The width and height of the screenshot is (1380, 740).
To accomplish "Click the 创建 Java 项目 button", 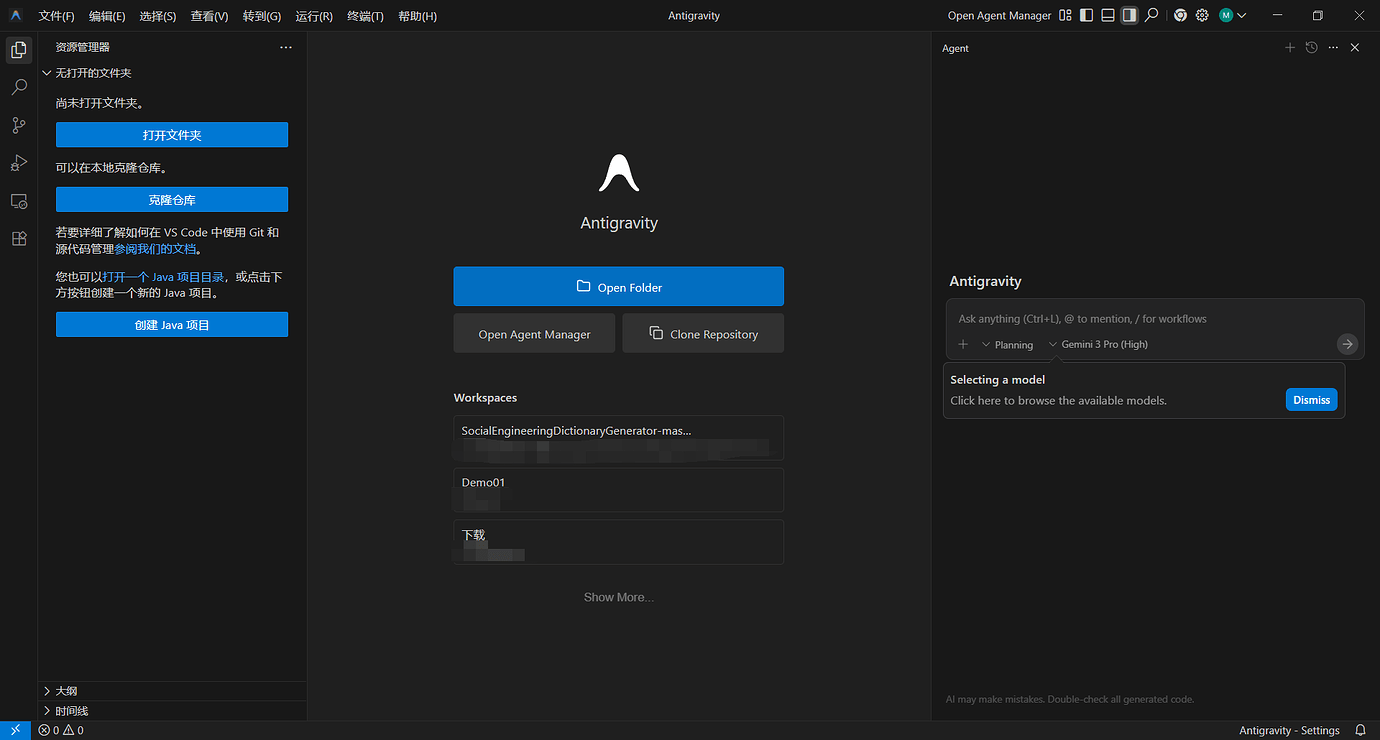I will (x=172, y=324).
